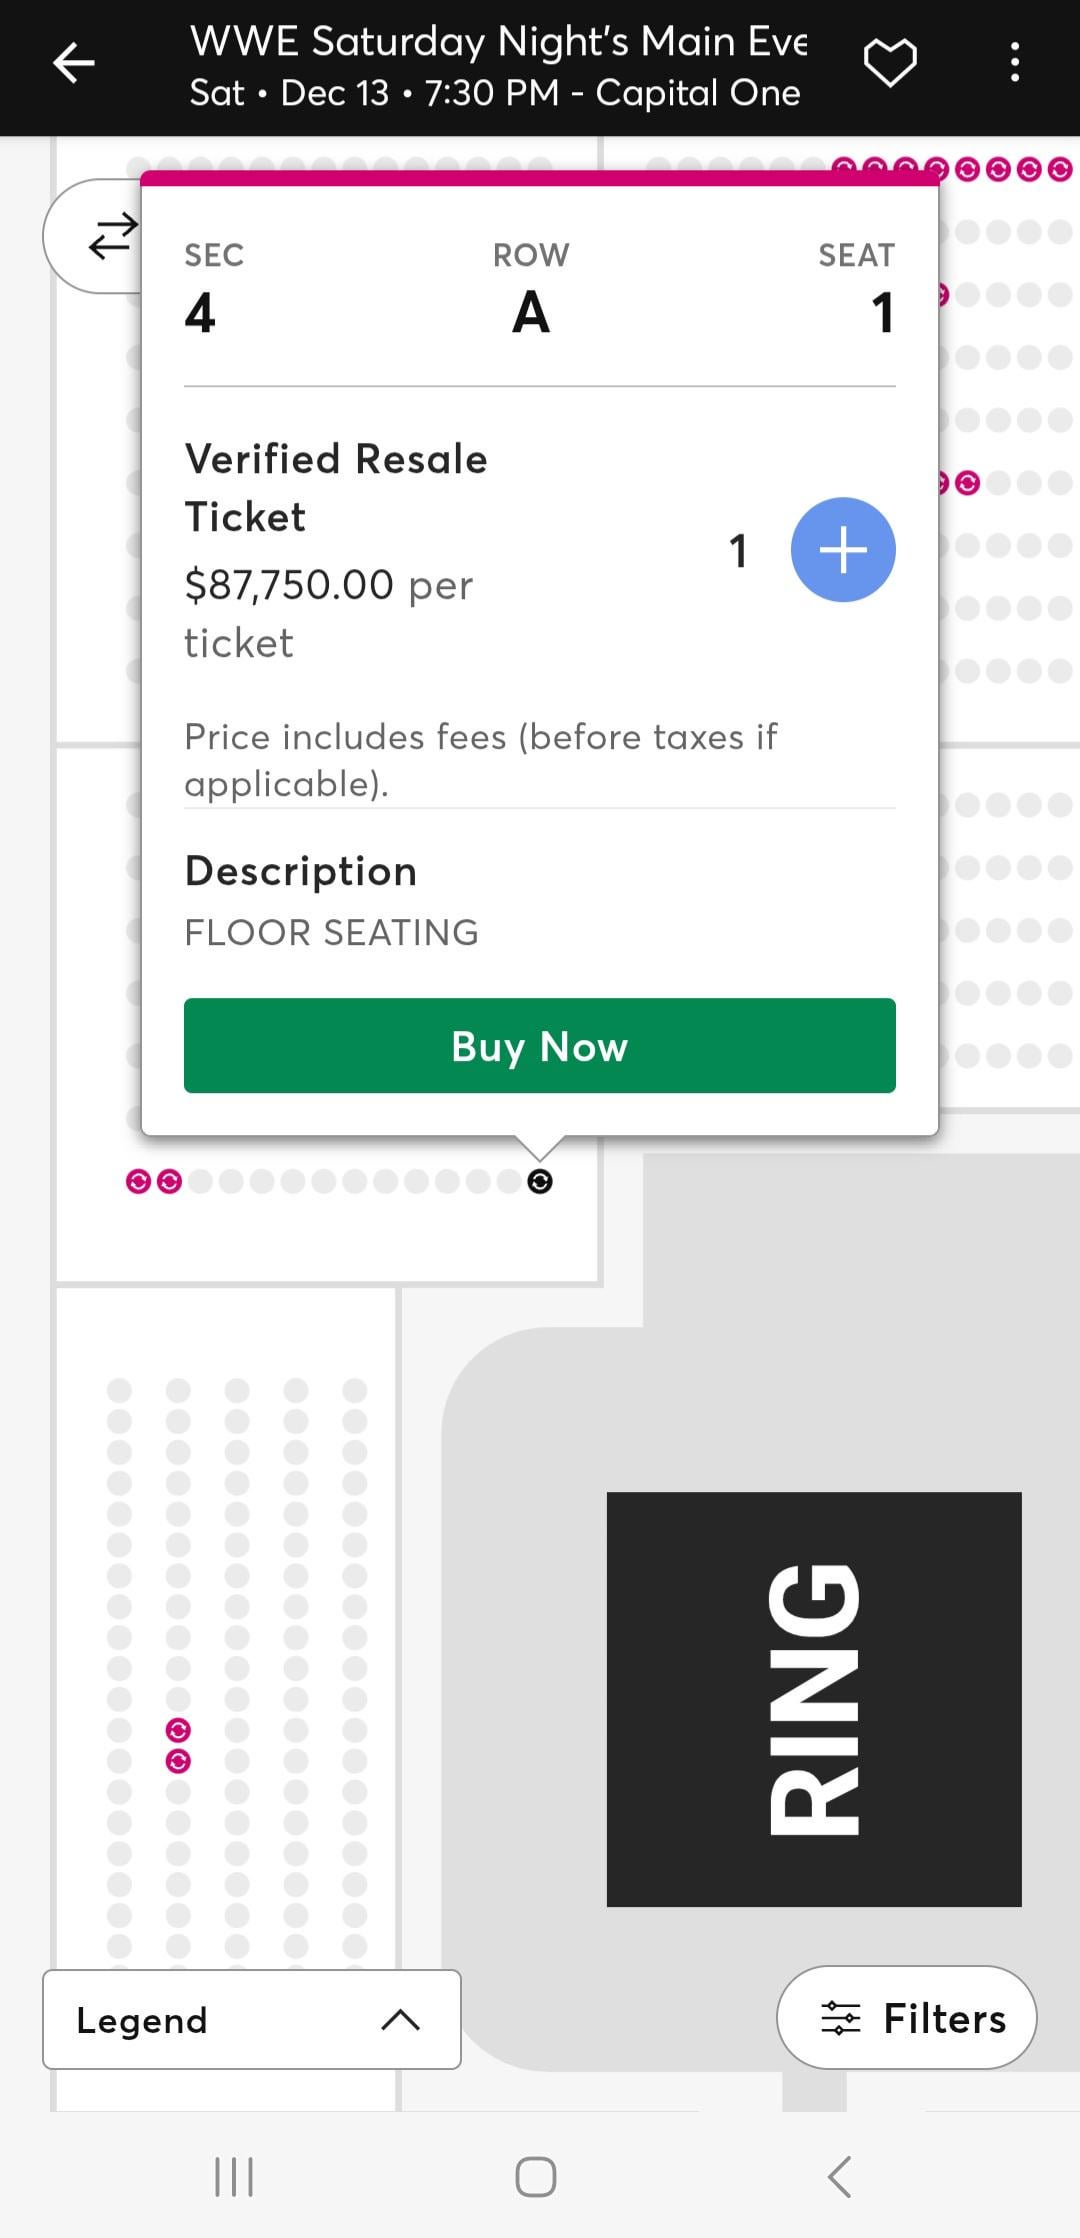
Task: Select second pink resale seat below popup
Action: coord(170,1182)
